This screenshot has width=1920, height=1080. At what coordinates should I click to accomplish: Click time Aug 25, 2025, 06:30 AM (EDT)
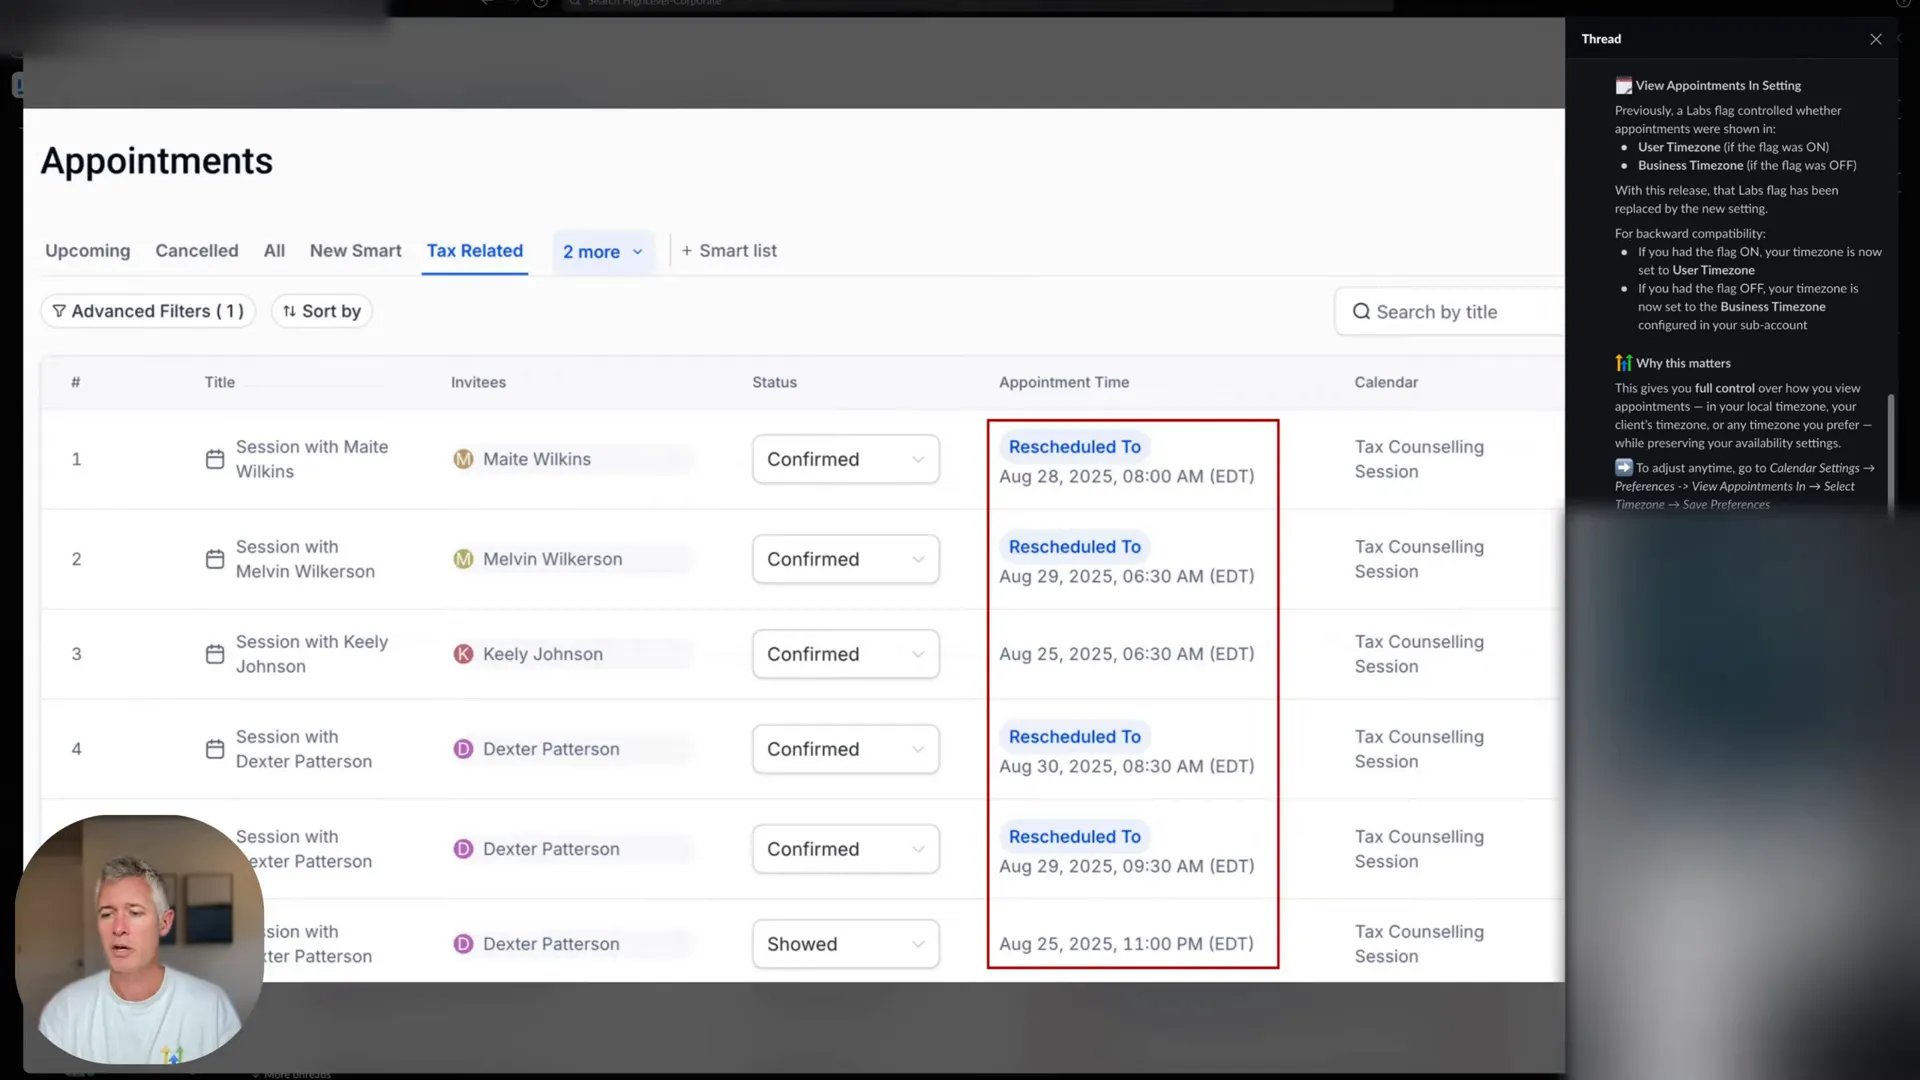(x=1126, y=654)
